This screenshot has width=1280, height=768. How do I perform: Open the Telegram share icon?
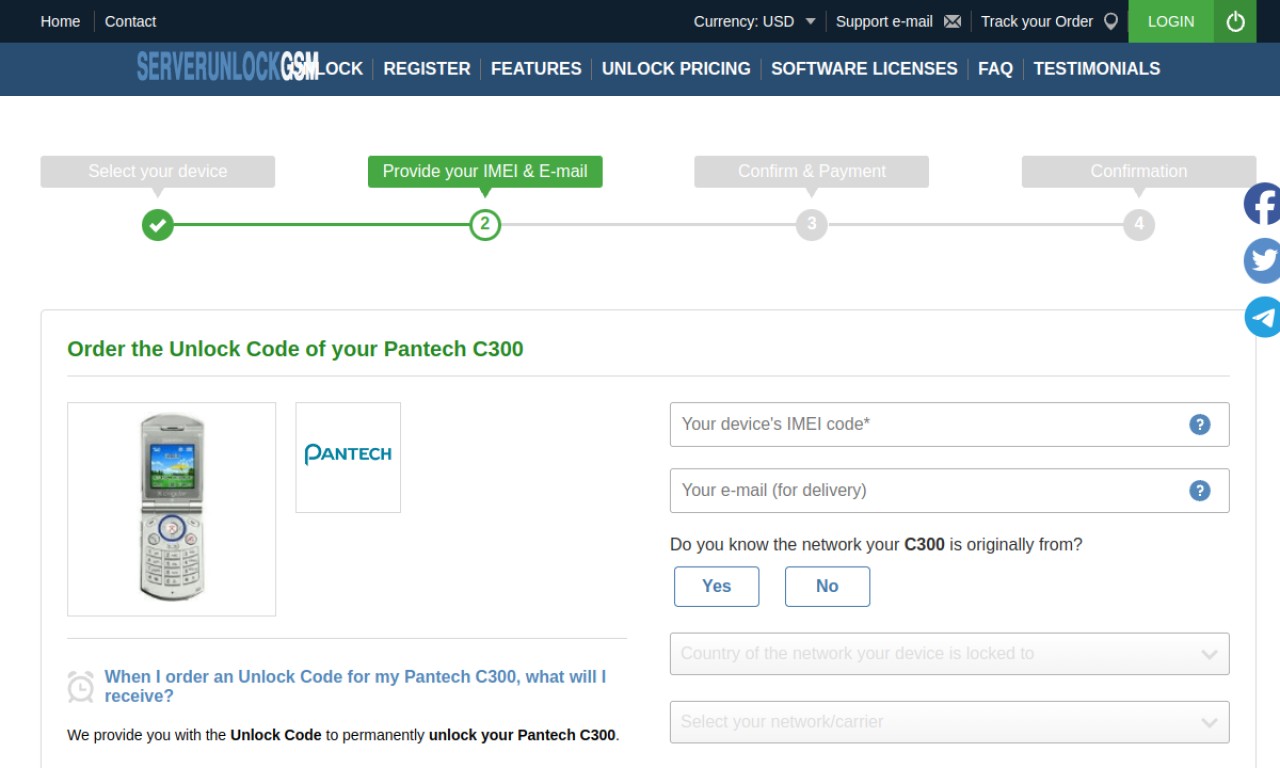click(1262, 317)
